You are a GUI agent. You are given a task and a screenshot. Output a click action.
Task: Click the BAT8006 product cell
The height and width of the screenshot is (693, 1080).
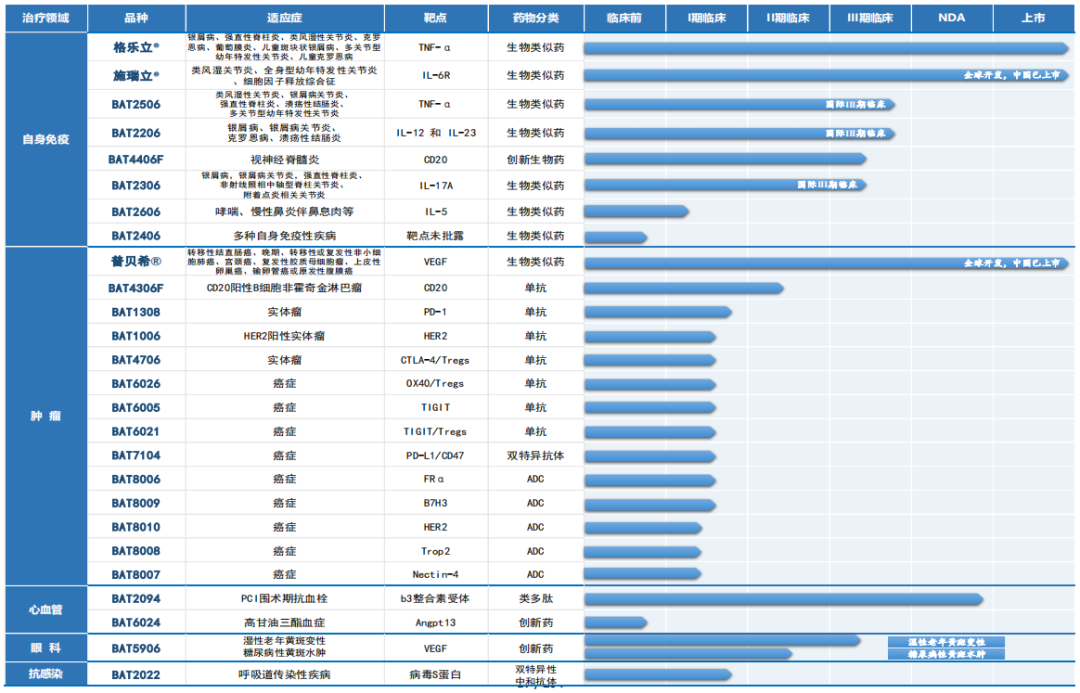coord(136,479)
